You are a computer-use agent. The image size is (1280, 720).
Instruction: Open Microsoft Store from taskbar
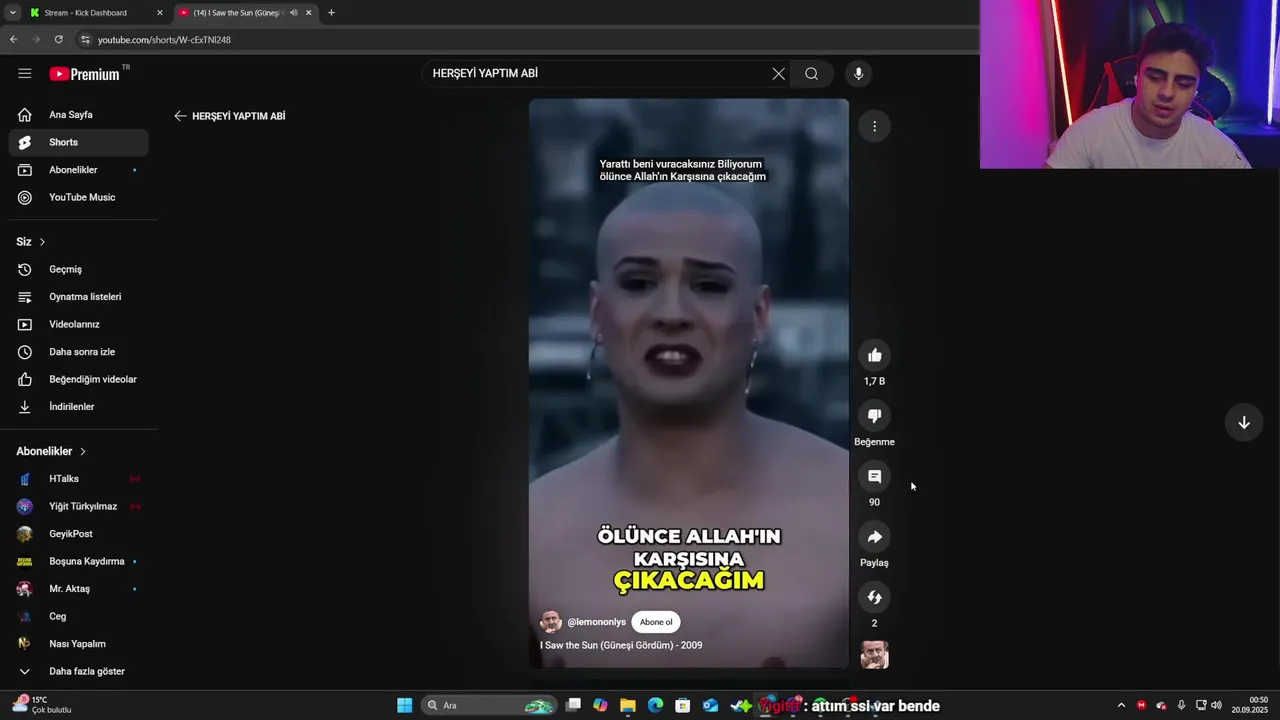pyautogui.click(x=683, y=705)
